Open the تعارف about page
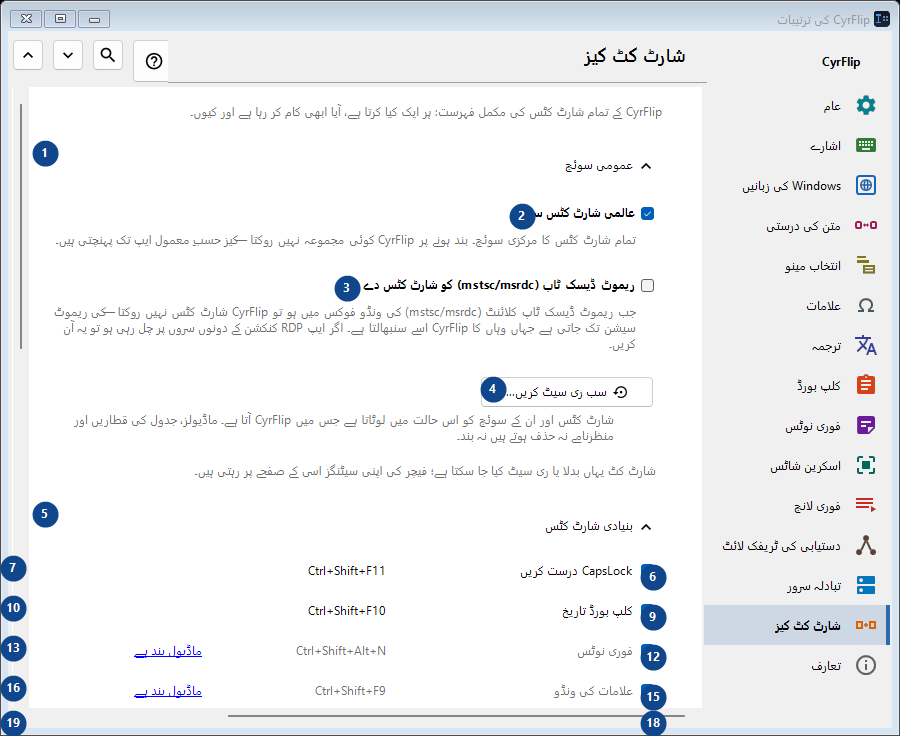900x736 pixels. coord(799,665)
